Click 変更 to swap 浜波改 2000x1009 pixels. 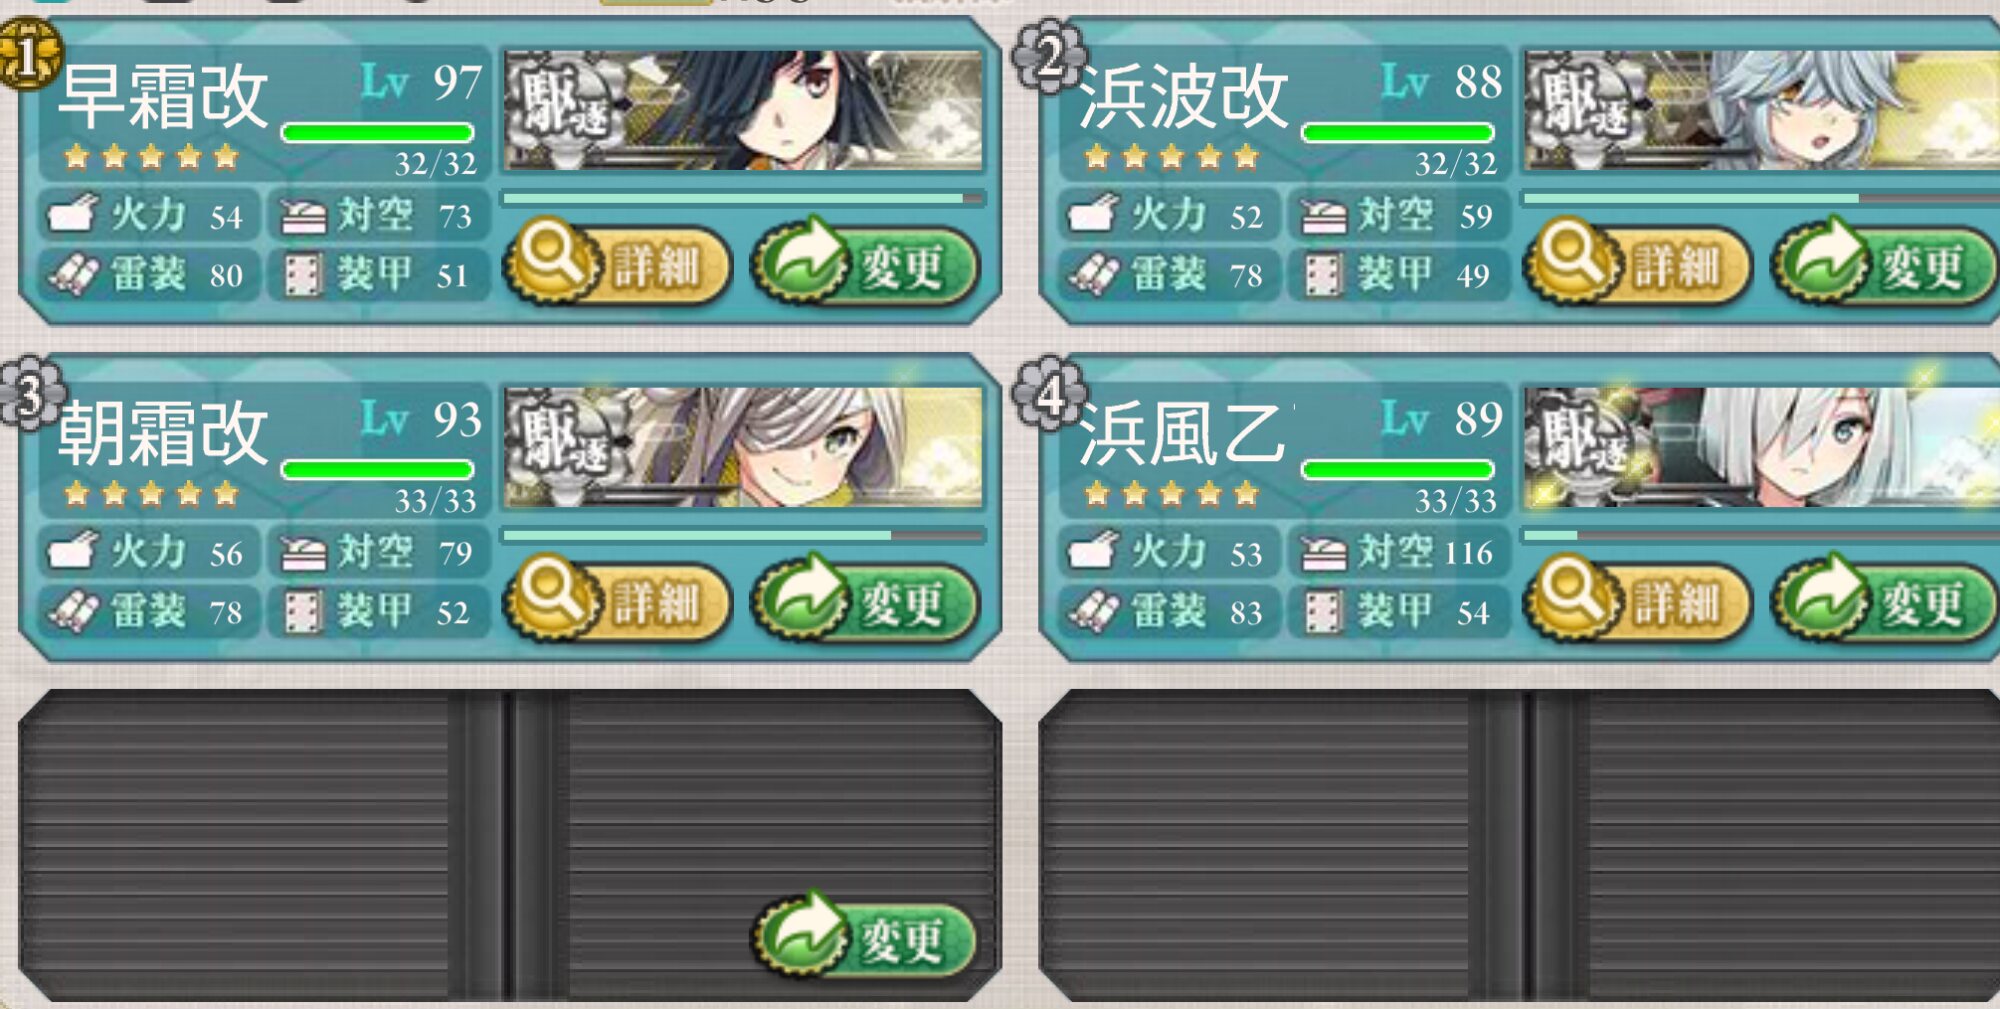click(1885, 265)
